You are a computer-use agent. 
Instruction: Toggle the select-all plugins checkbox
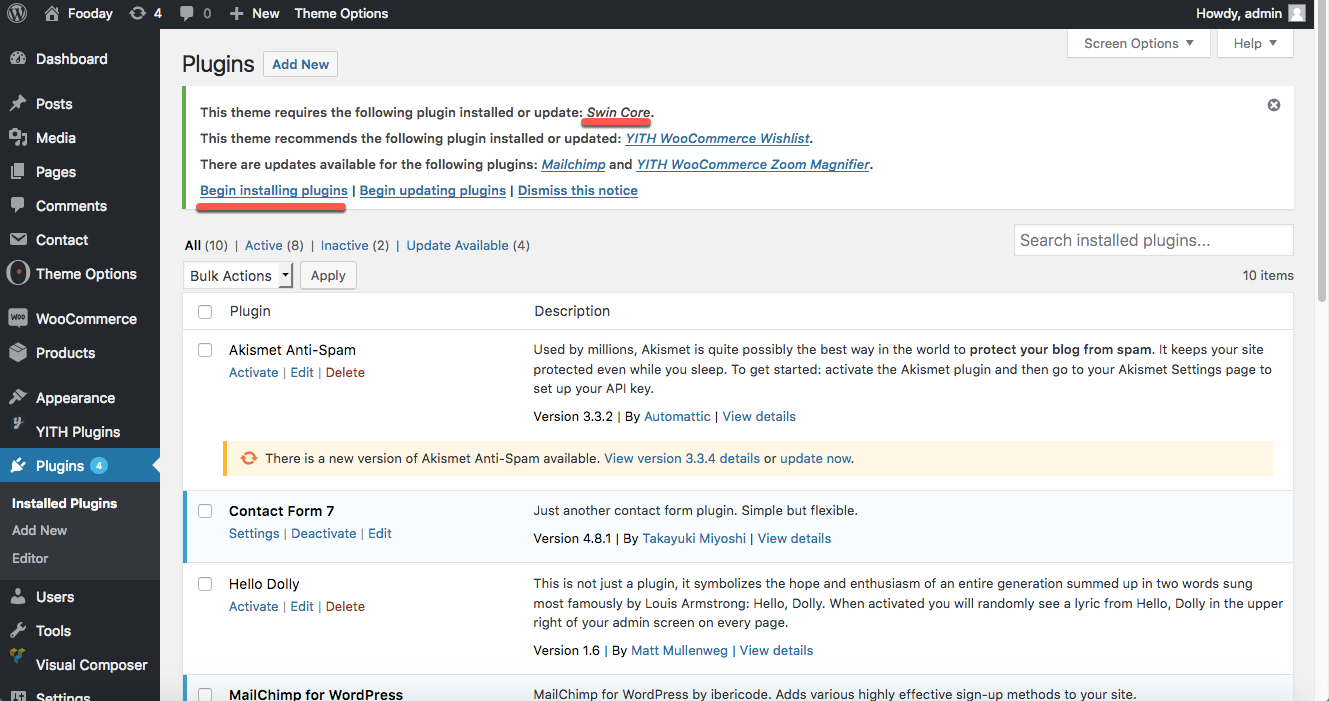205,312
